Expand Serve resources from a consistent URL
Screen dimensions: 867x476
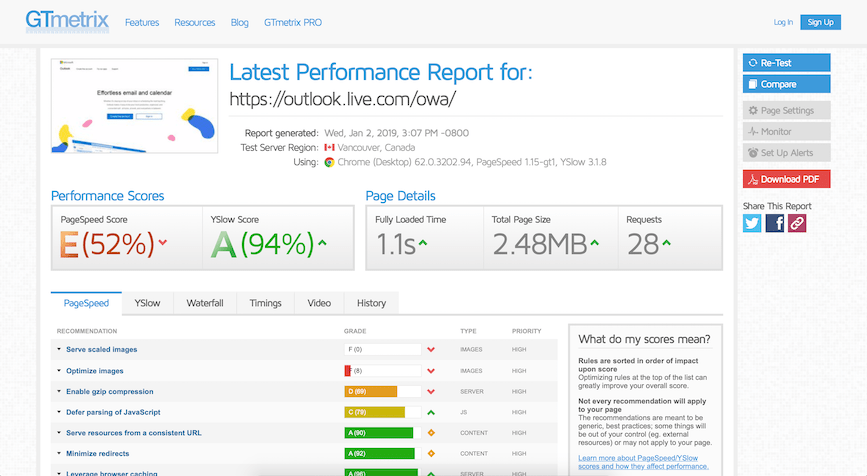(x=133, y=433)
